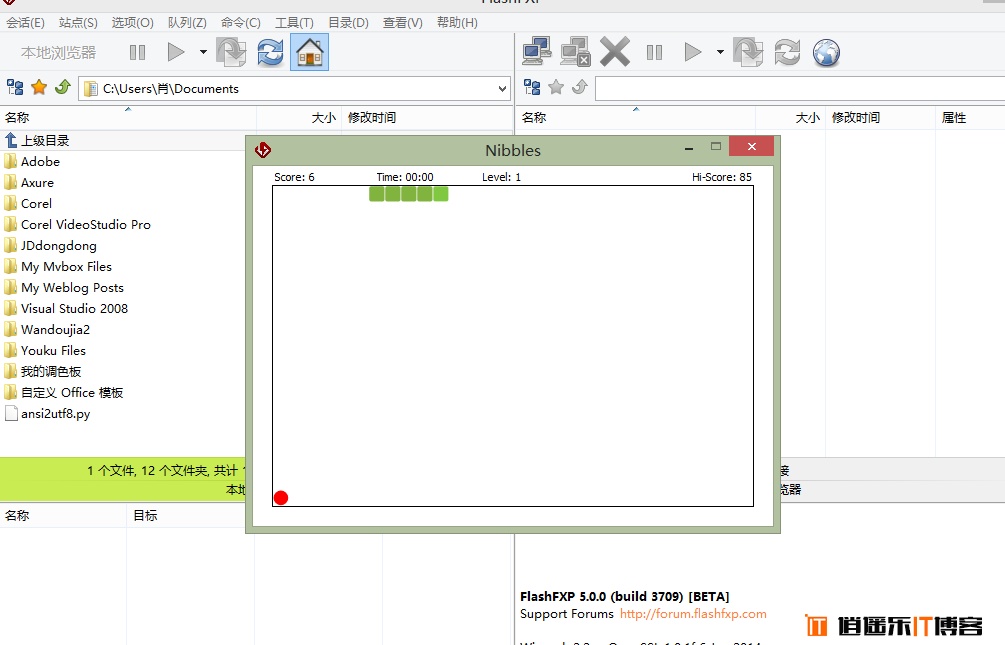Open the 查看(V) menu

[x=403, y=23]
